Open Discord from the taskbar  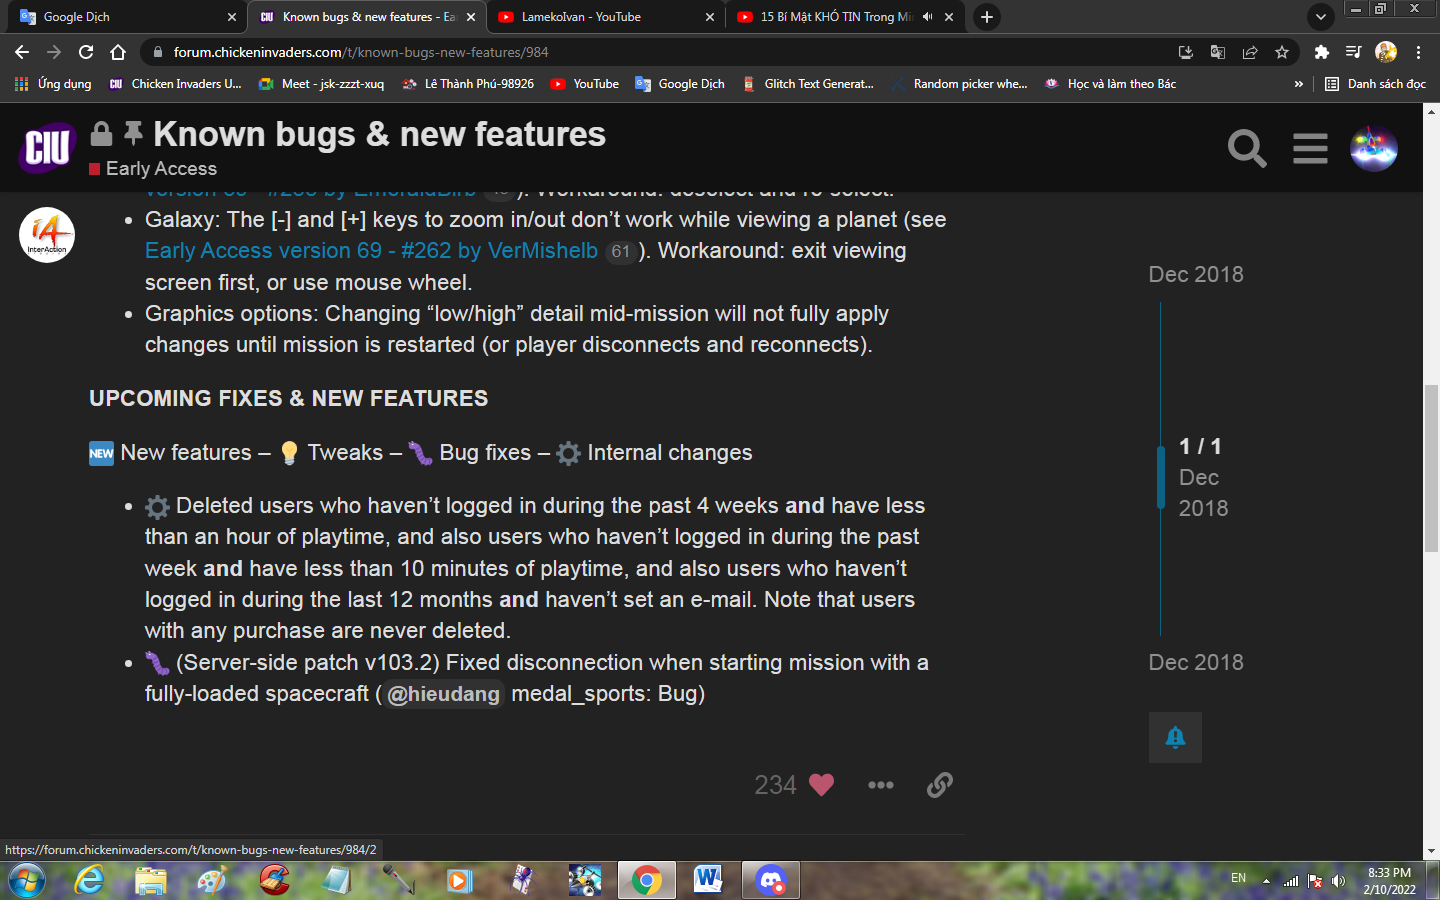coord(770,880)
